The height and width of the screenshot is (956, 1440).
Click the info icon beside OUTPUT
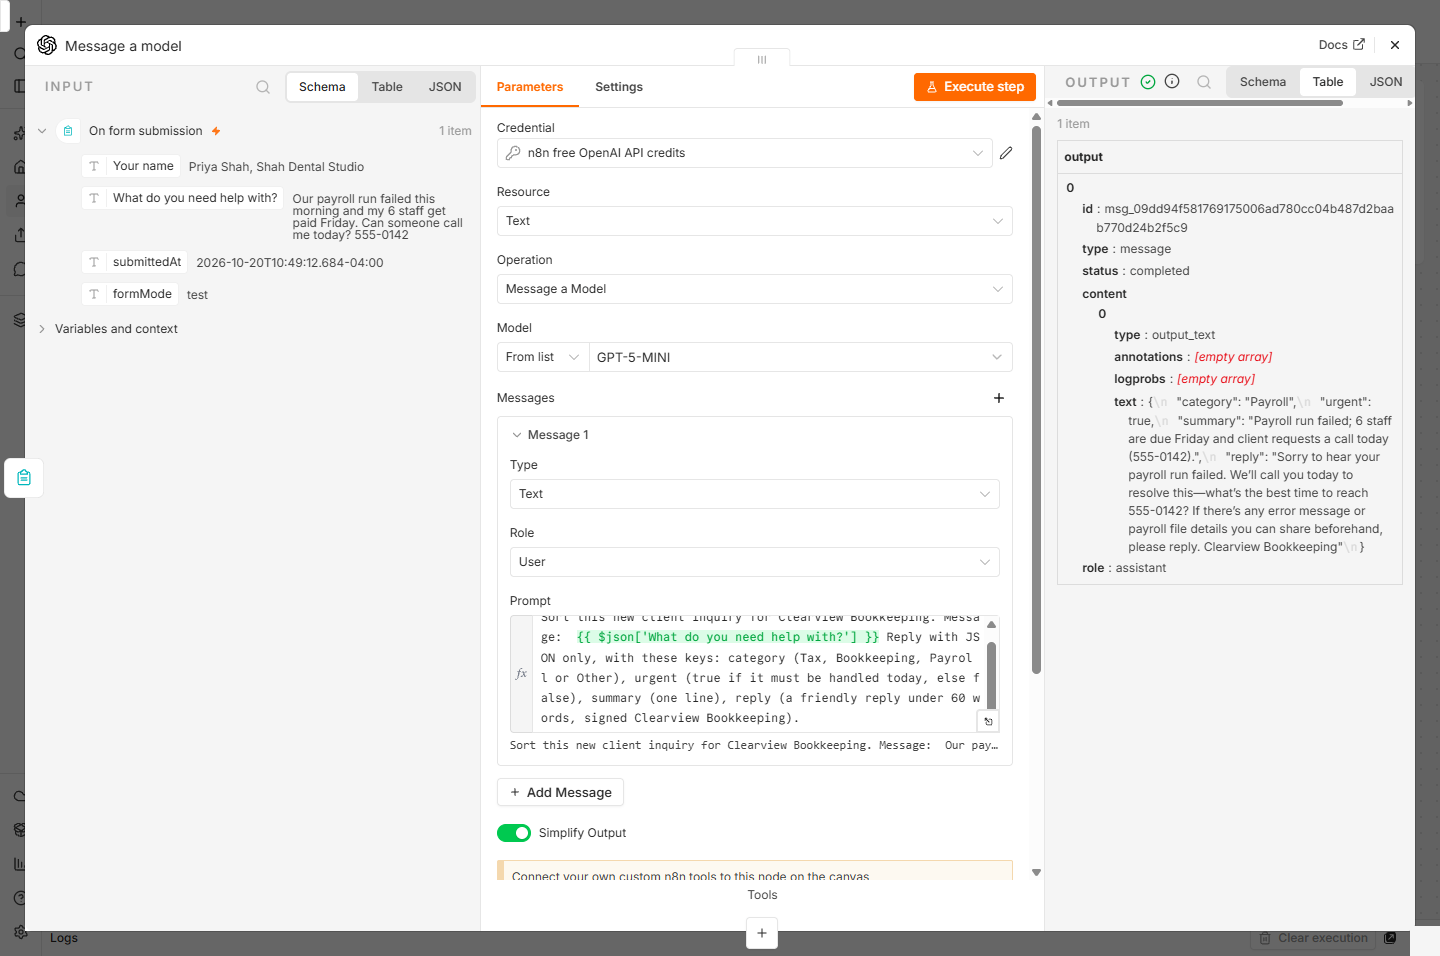click(1172, 82)
